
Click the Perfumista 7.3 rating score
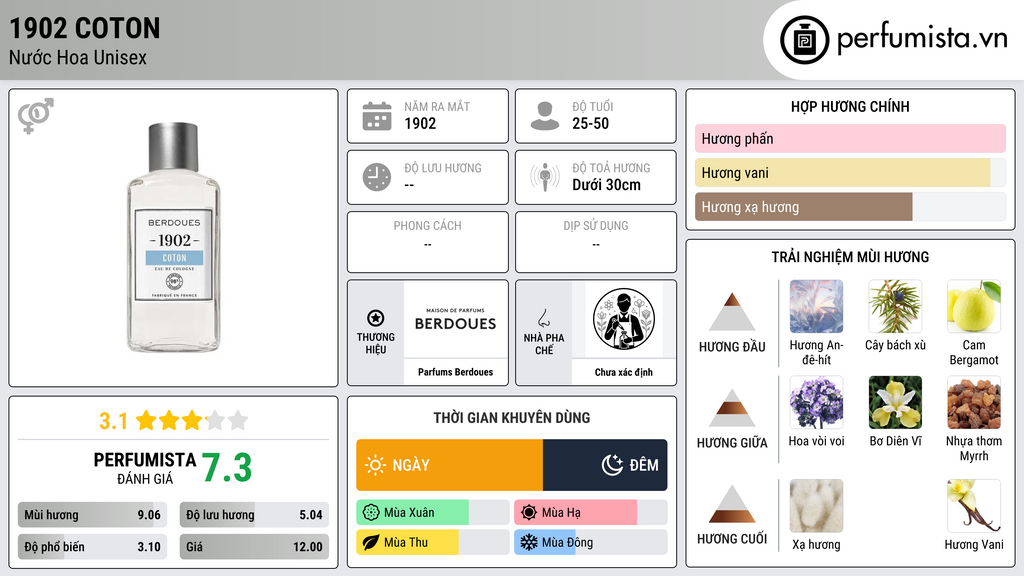click(227, 468)
